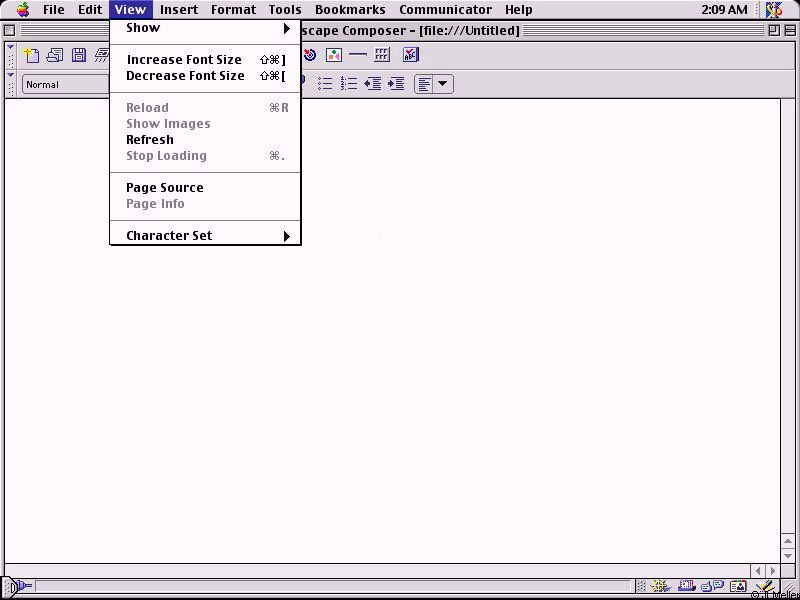Open the Character Set submenu
The image size is (800, 600).
point(205,236)
